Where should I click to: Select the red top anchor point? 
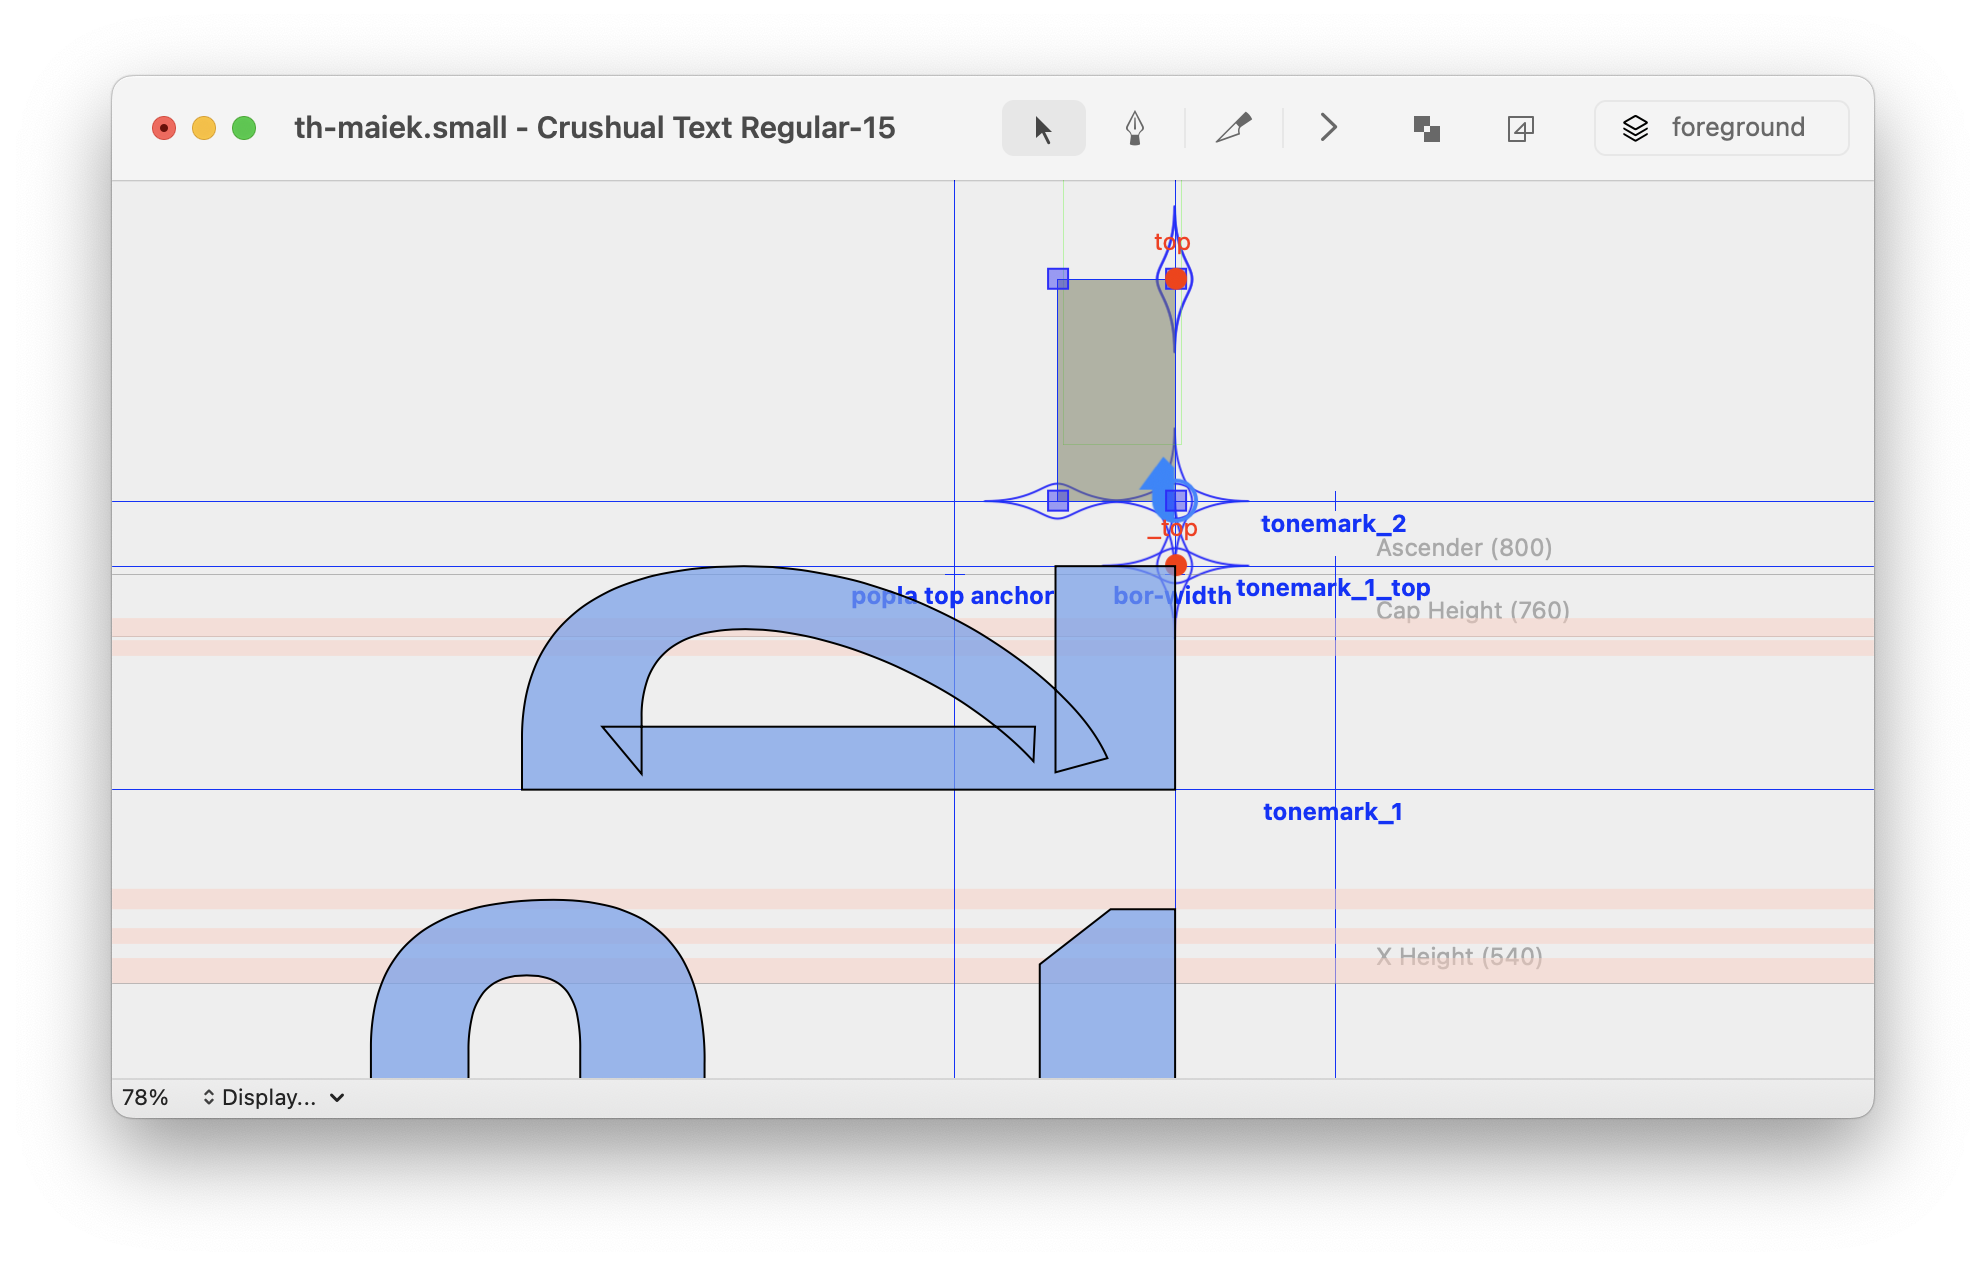coord(1176,279)
